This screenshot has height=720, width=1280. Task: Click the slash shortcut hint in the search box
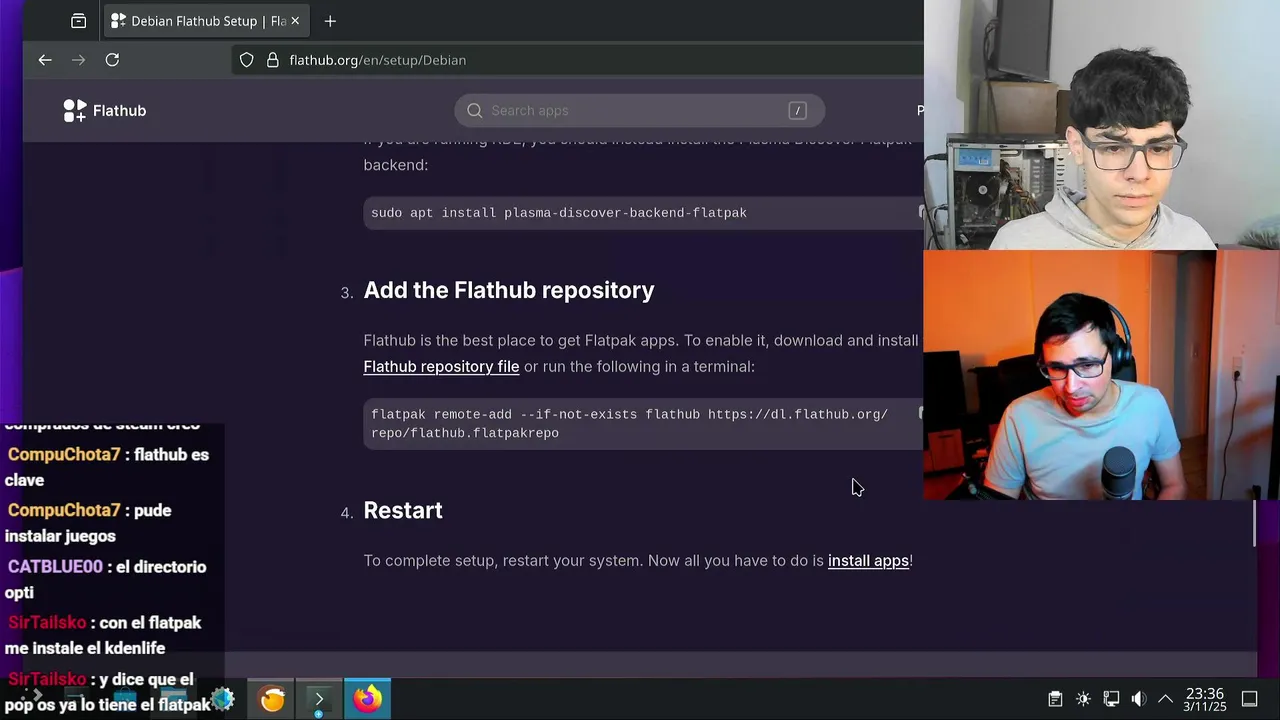point(797,111)
